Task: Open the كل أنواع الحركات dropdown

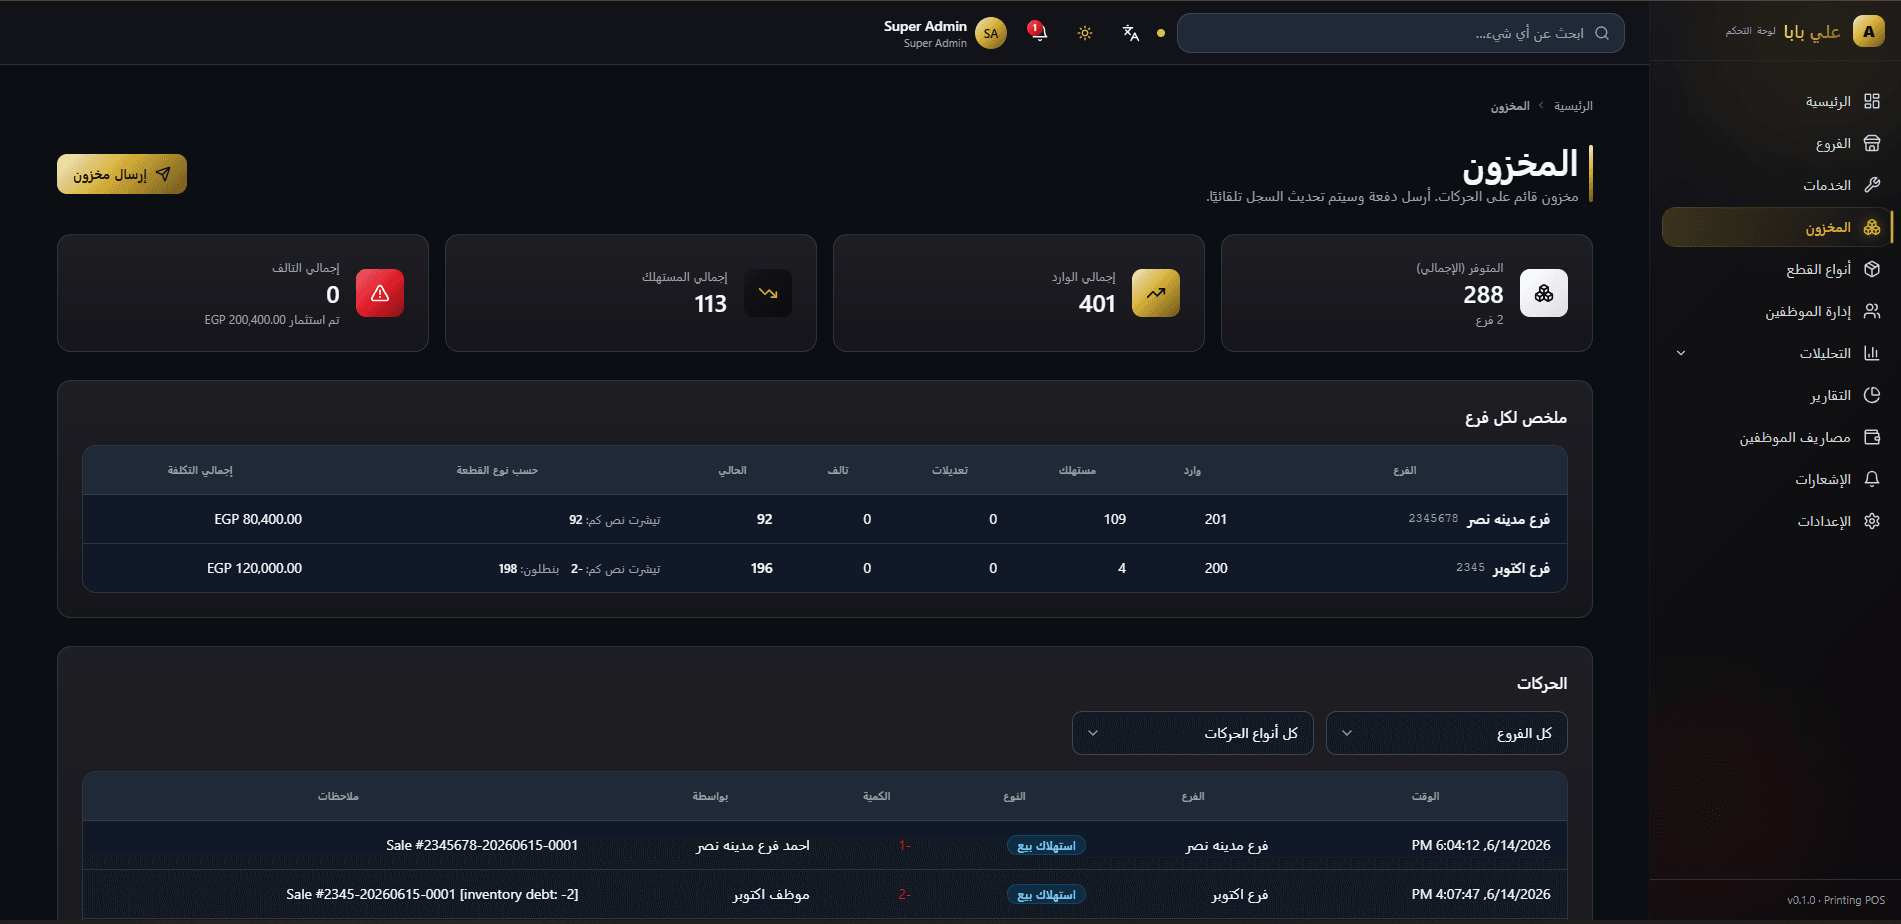Action: (1192, 733)
